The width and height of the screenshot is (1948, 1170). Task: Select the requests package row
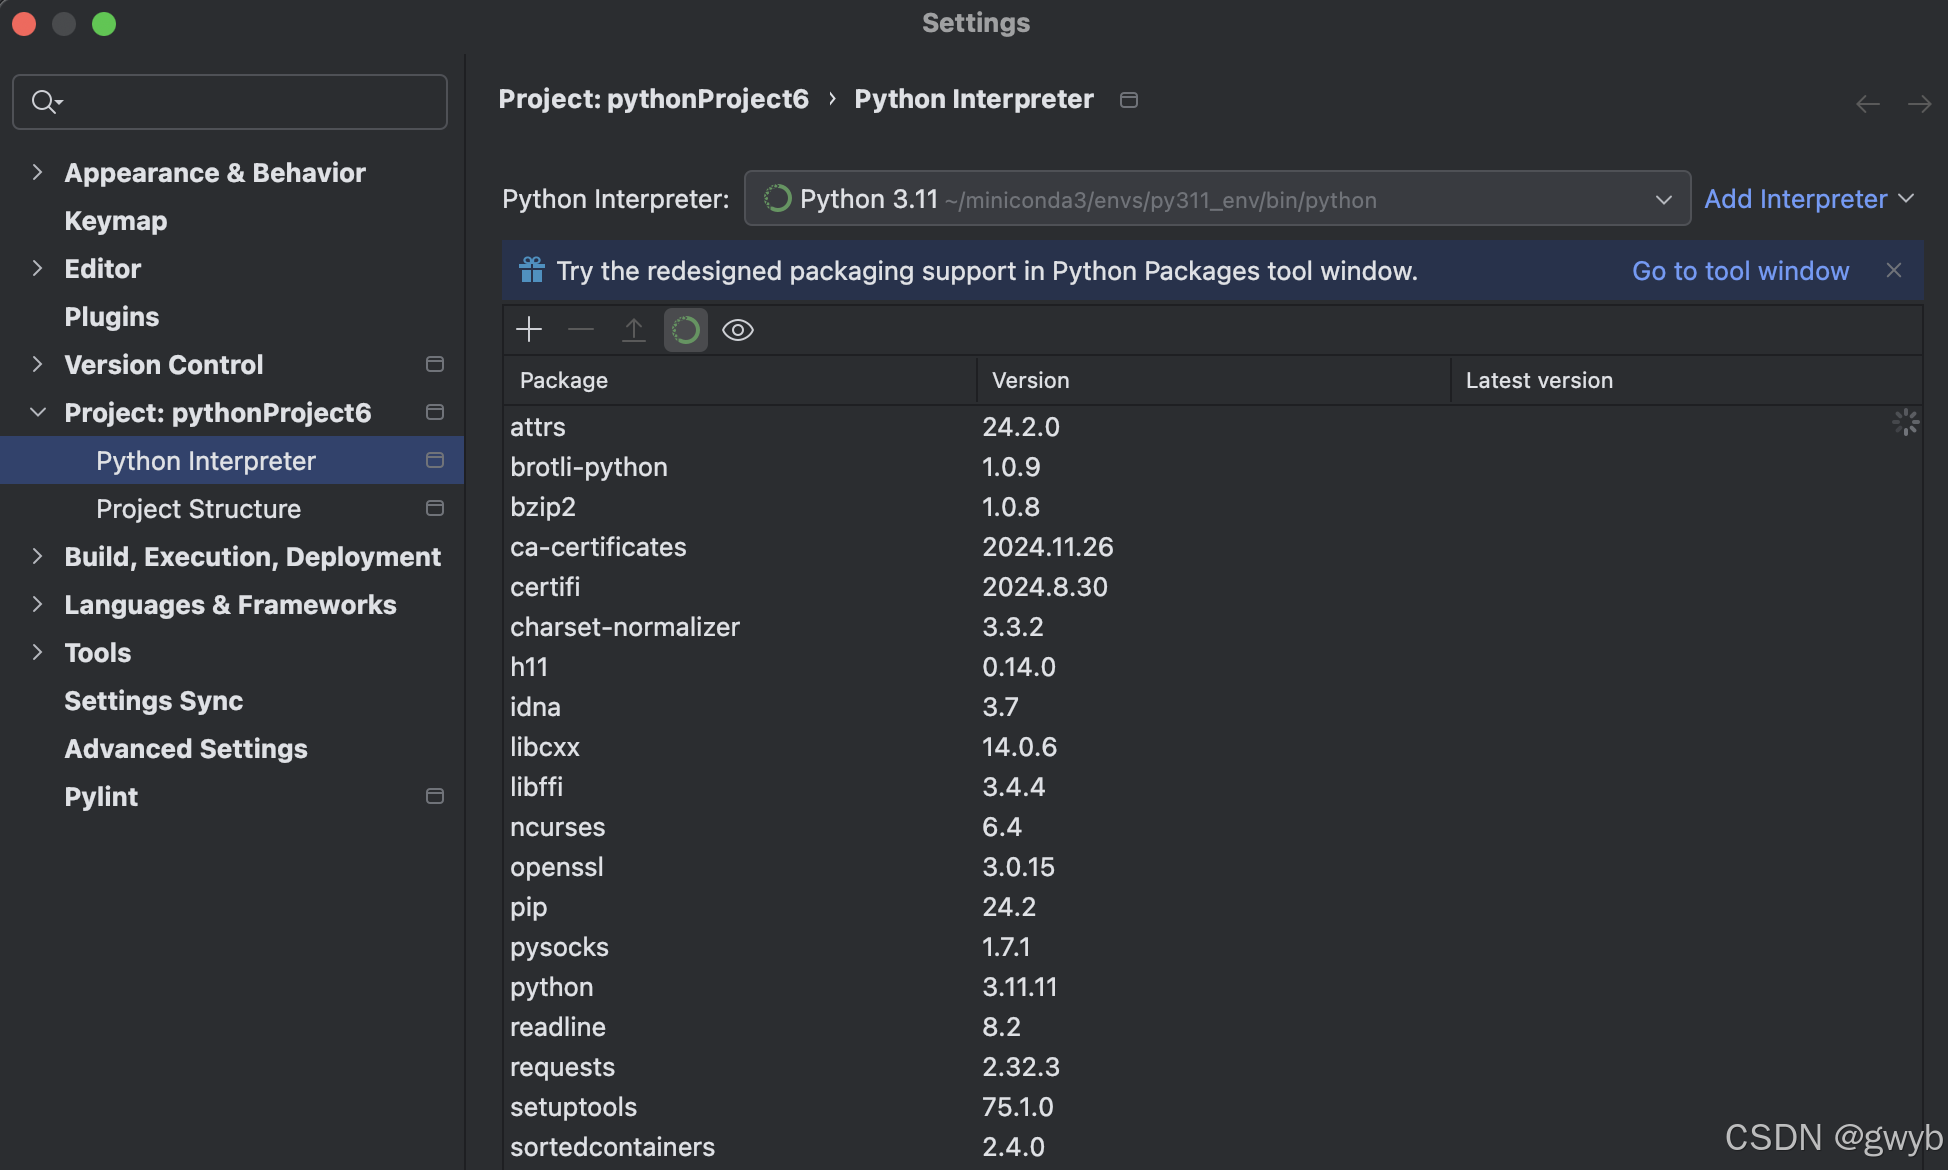pyautogui.click(x=563, y=1067)
